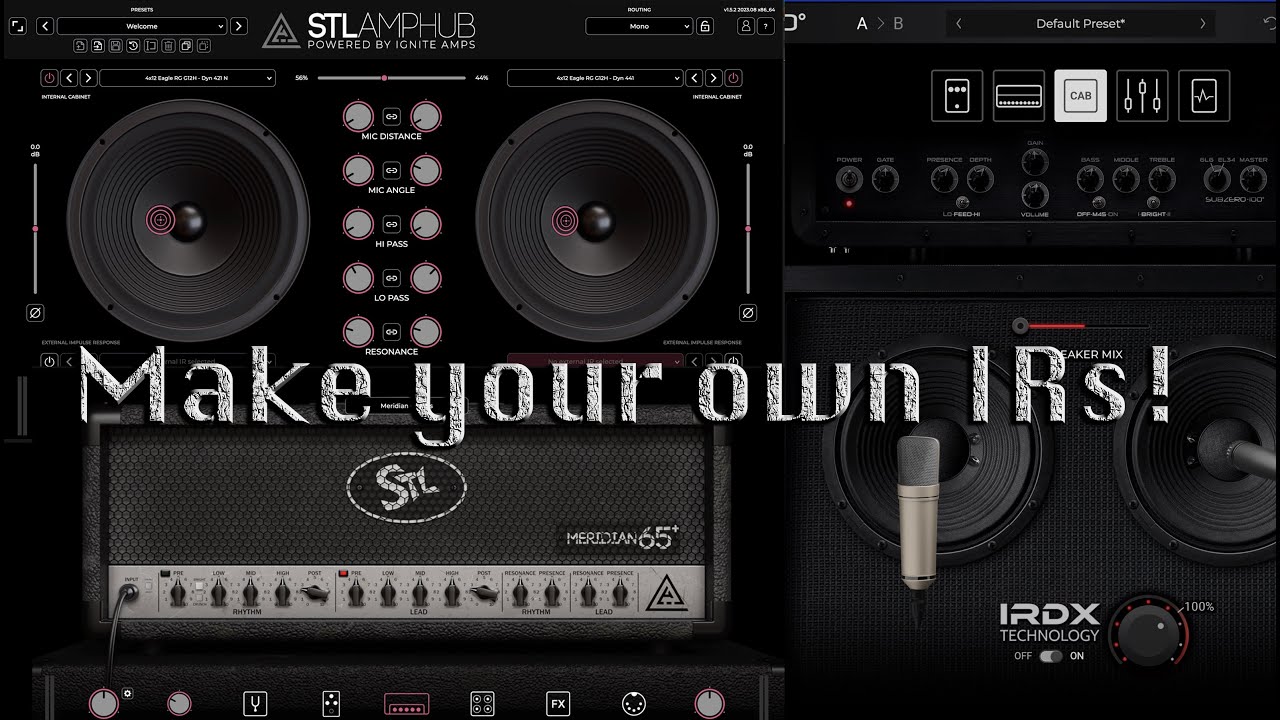Toggle the Mic Distance link button
This screenshot has height=720, width=1280.
pos(392,116)
